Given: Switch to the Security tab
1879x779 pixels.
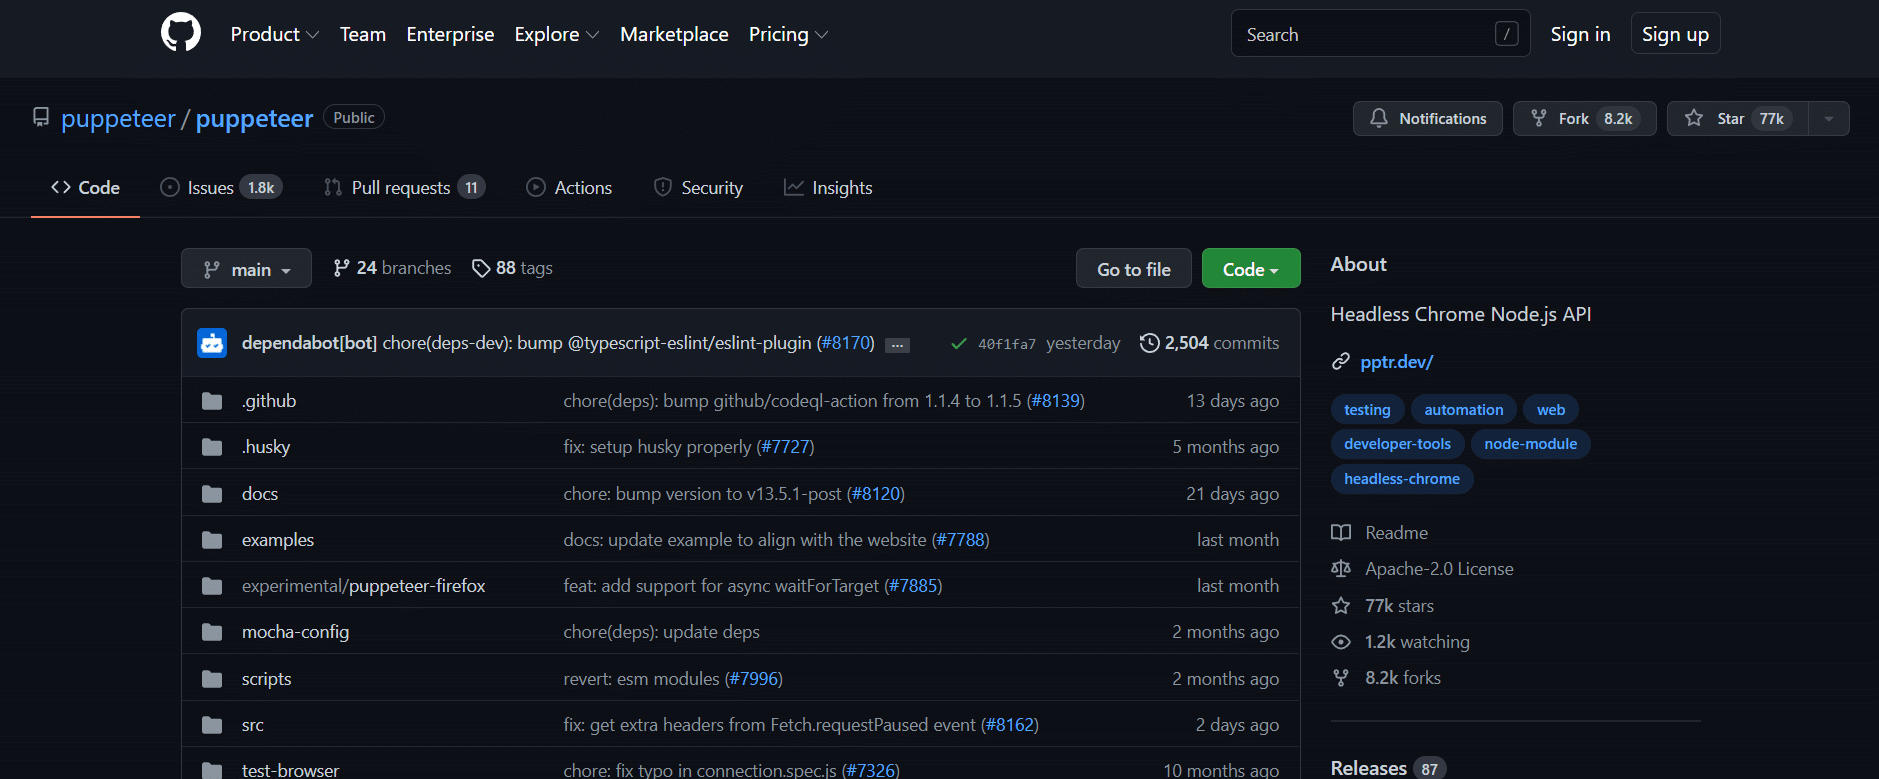Looking at the screenshot, I should click(698, 187).
